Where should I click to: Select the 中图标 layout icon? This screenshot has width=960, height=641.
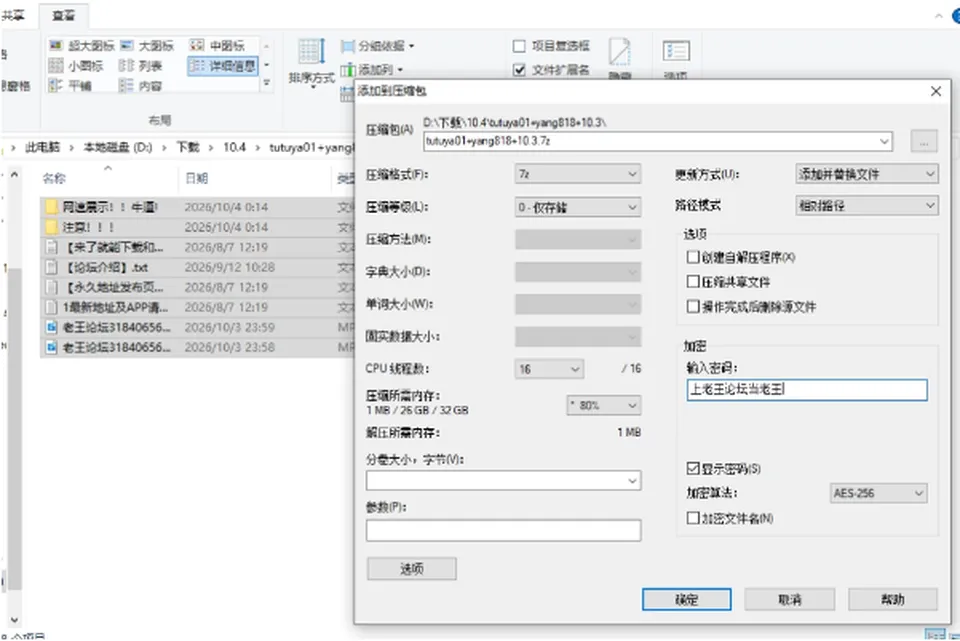point(197,45)
